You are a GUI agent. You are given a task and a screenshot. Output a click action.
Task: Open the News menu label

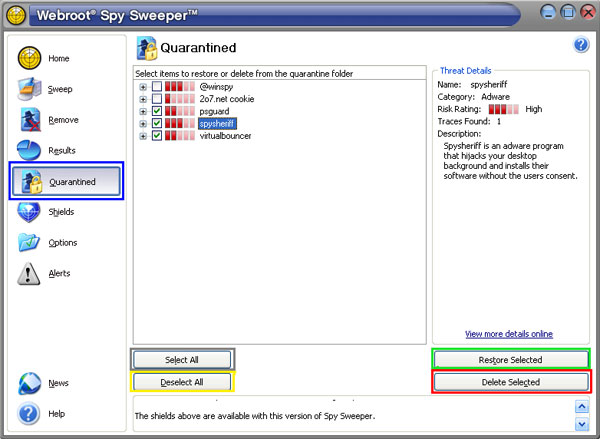tap(59, 383)
